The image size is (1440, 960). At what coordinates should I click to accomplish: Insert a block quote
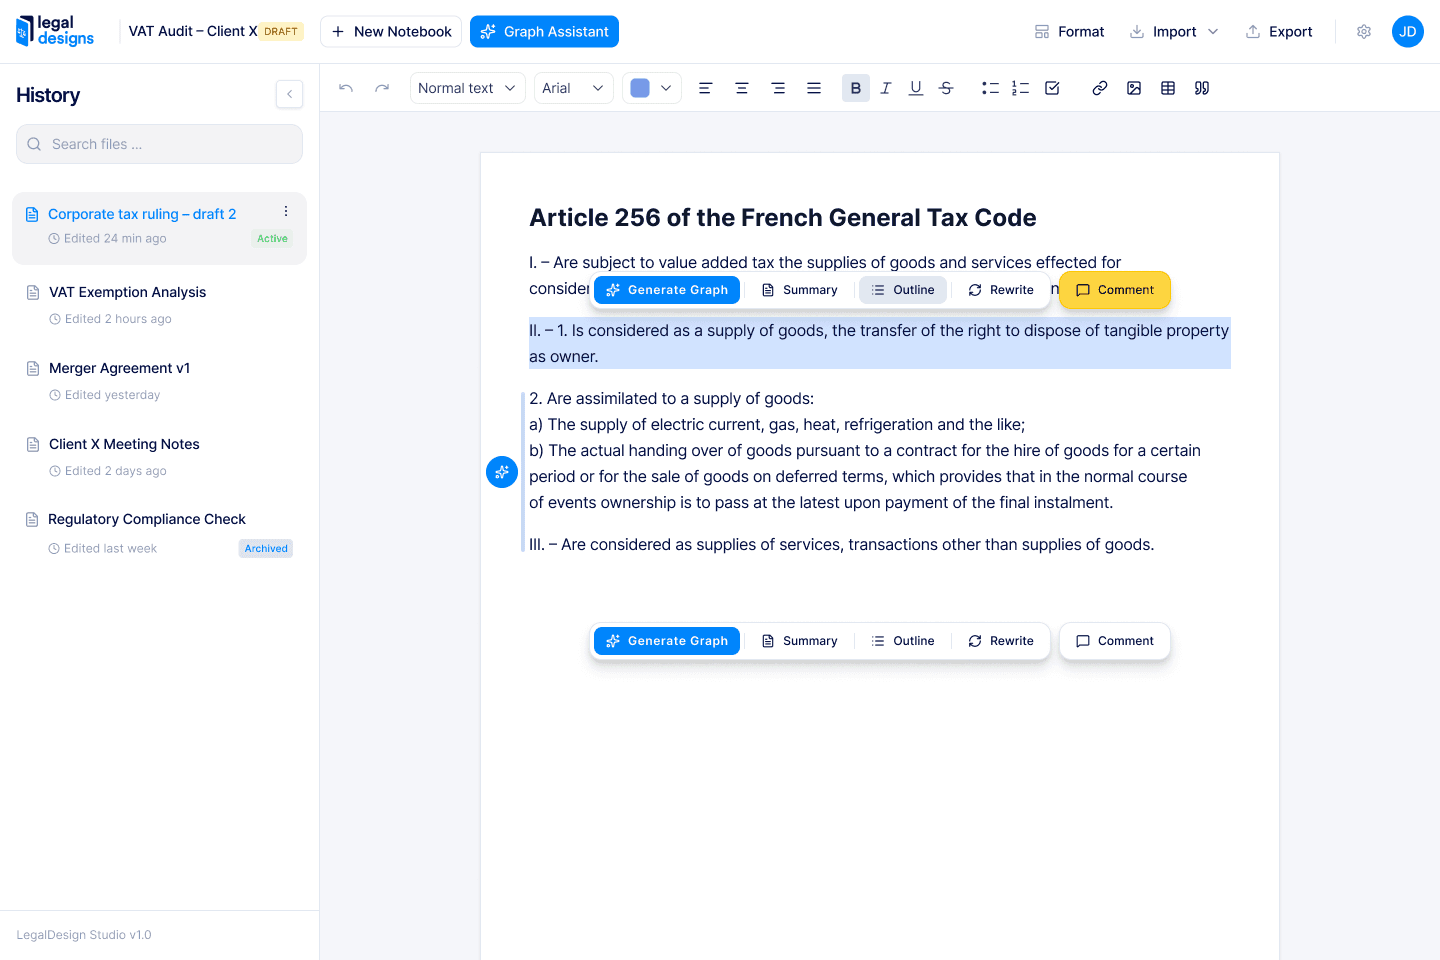(1201, 88)
